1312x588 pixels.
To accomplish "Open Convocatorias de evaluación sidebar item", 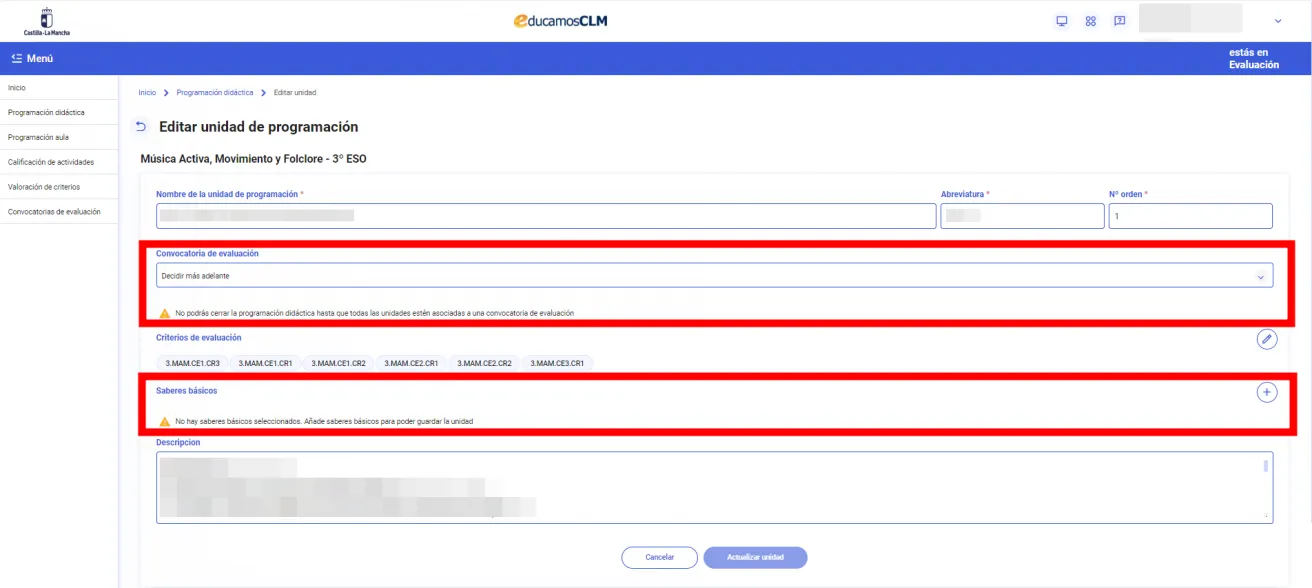I will coord(54,212).
